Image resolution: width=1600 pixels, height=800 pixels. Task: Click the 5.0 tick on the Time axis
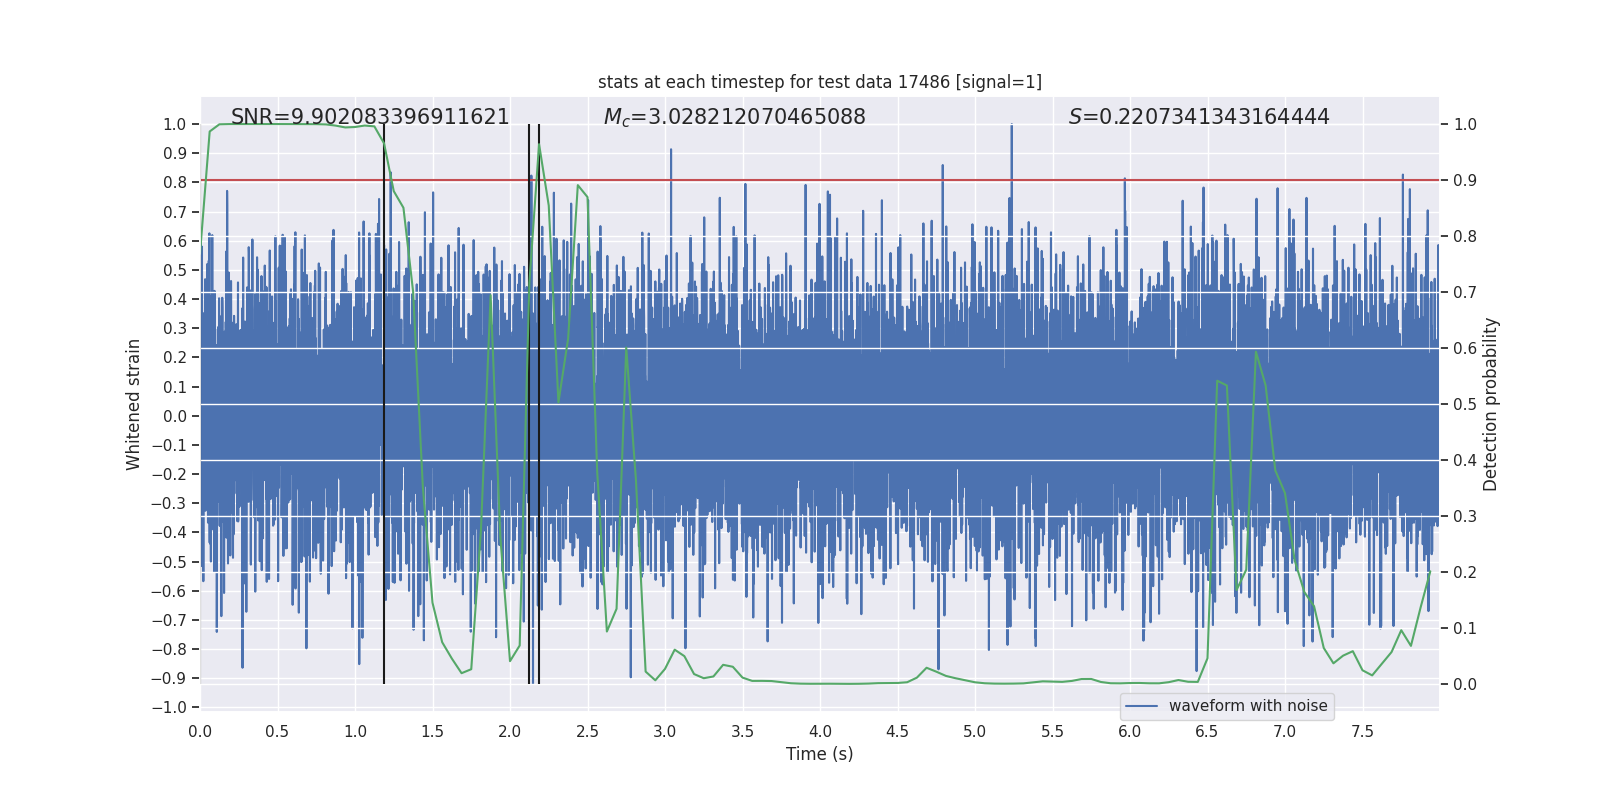[x=975, y=731]
